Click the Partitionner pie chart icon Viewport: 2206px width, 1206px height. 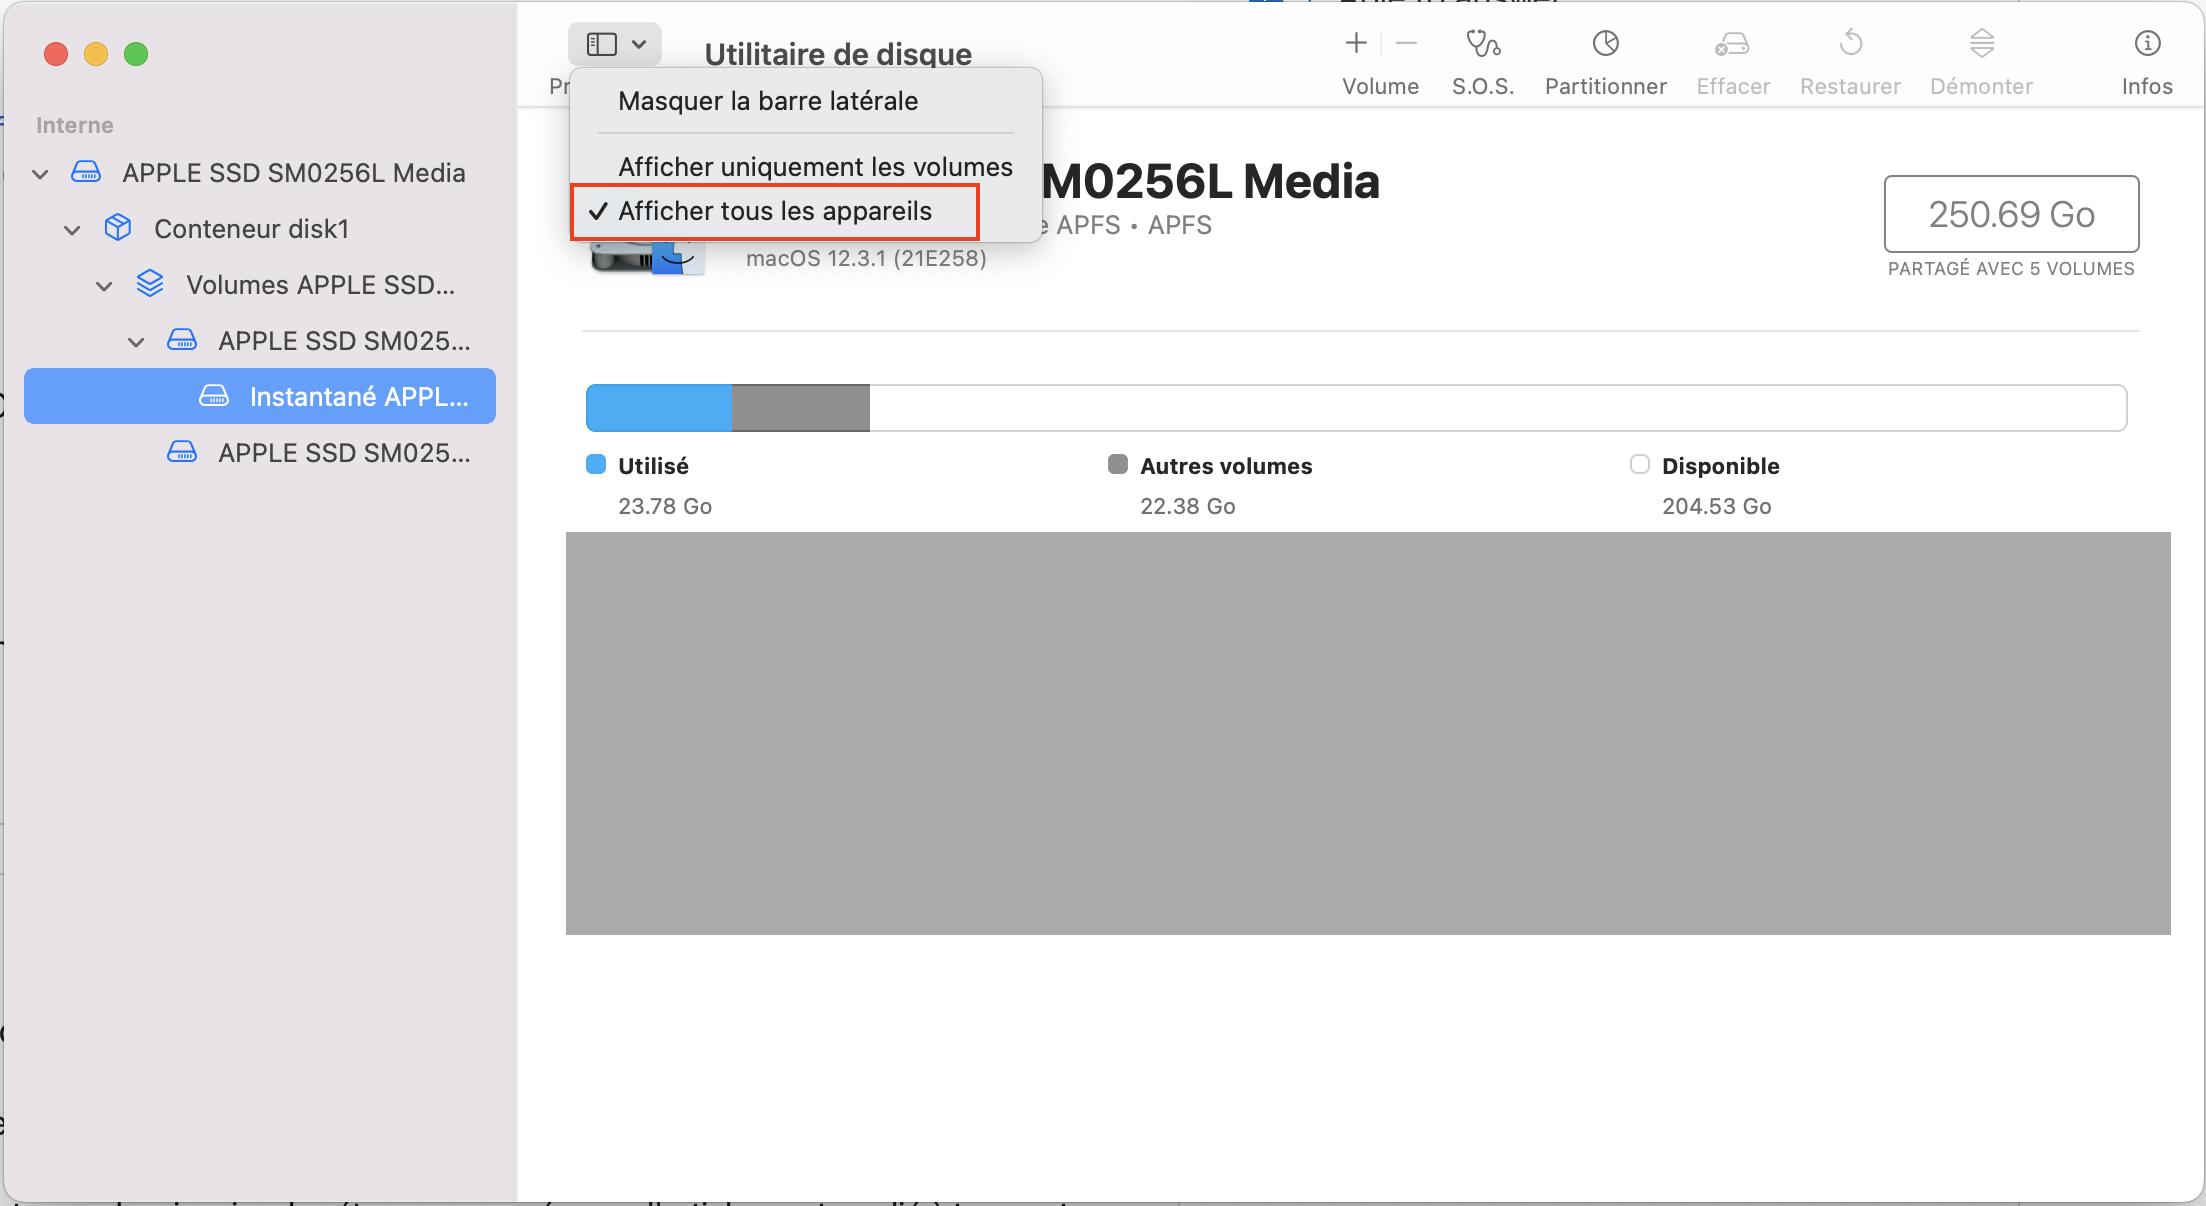tap(1605, 44)
